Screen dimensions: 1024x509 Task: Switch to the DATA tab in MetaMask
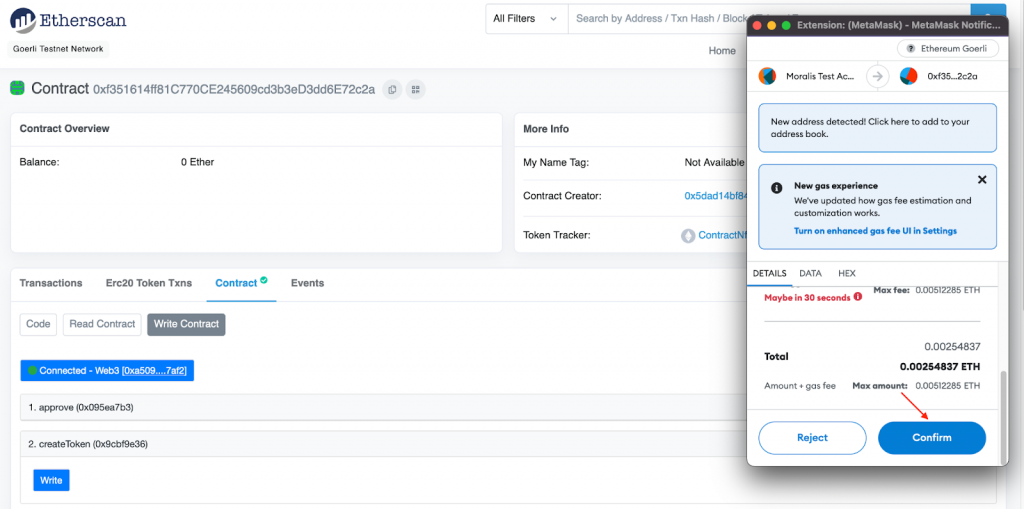810,273
